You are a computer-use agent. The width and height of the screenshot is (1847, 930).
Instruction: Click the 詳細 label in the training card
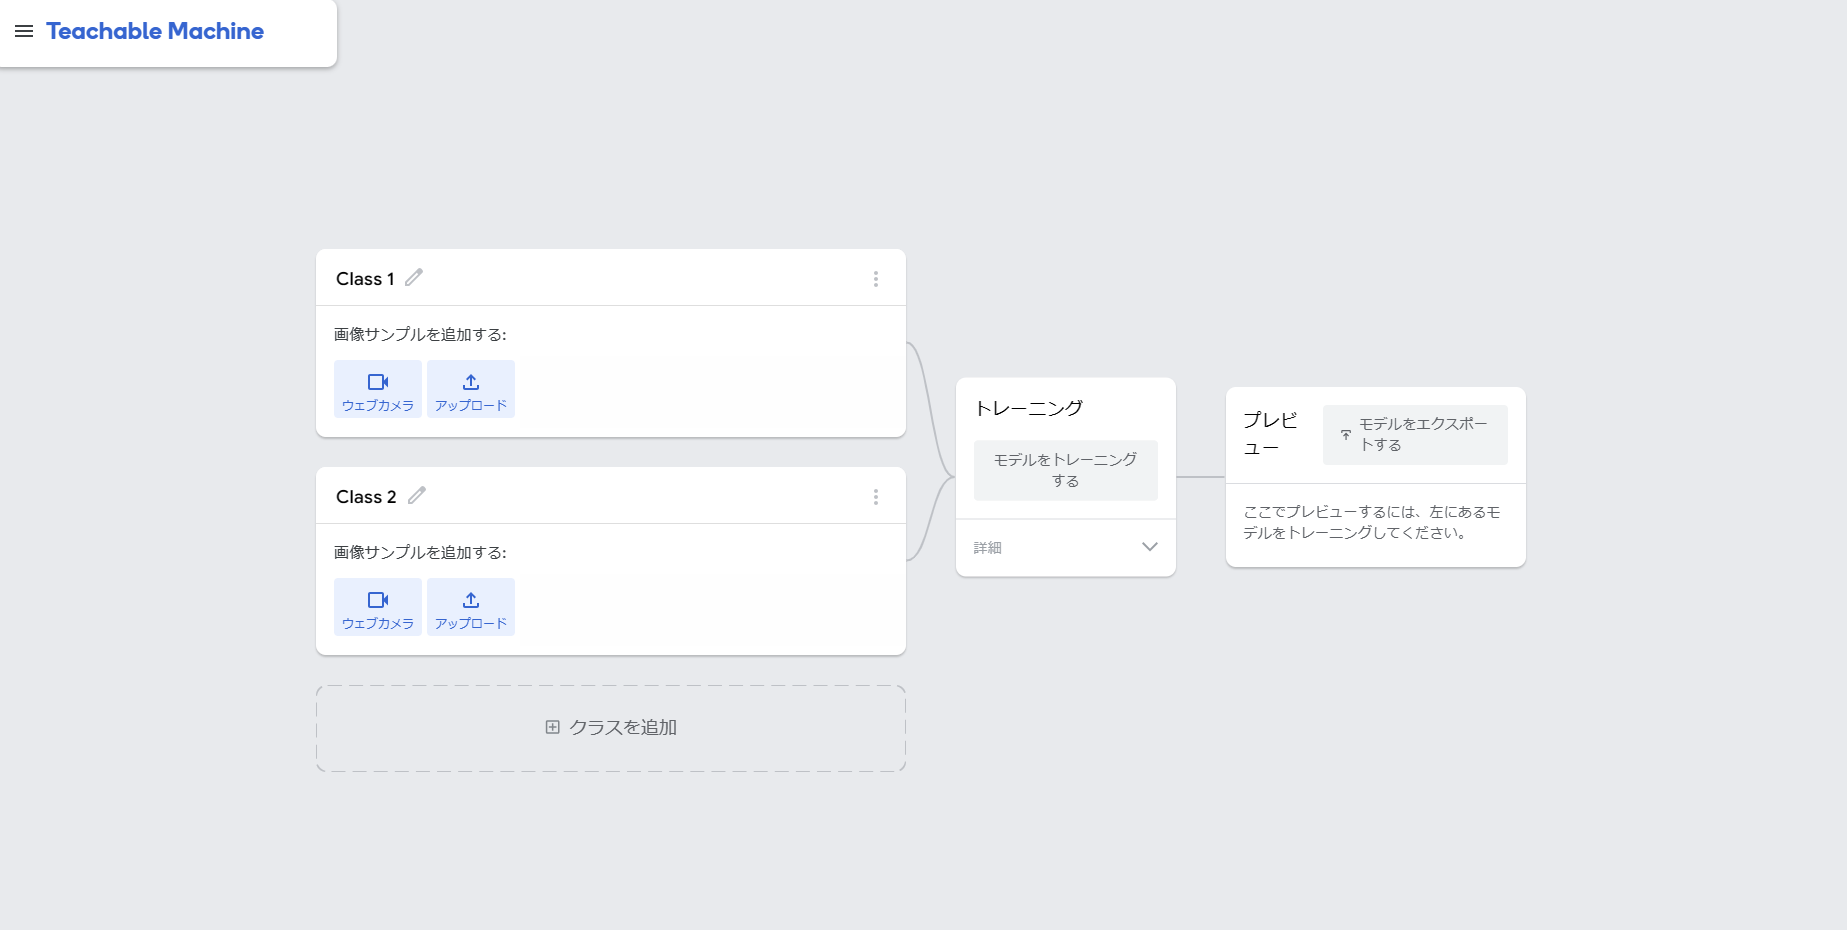click(988, 548)
